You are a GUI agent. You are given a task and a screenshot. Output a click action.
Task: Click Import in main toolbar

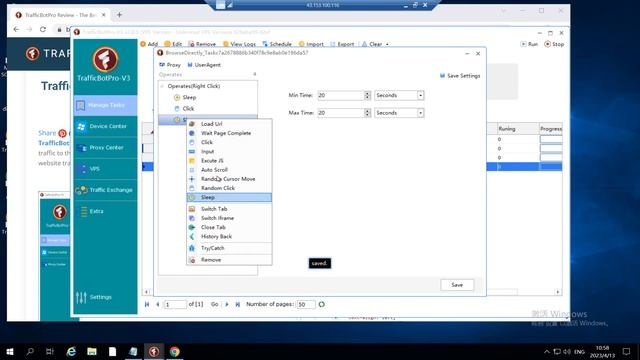(311, 44)
